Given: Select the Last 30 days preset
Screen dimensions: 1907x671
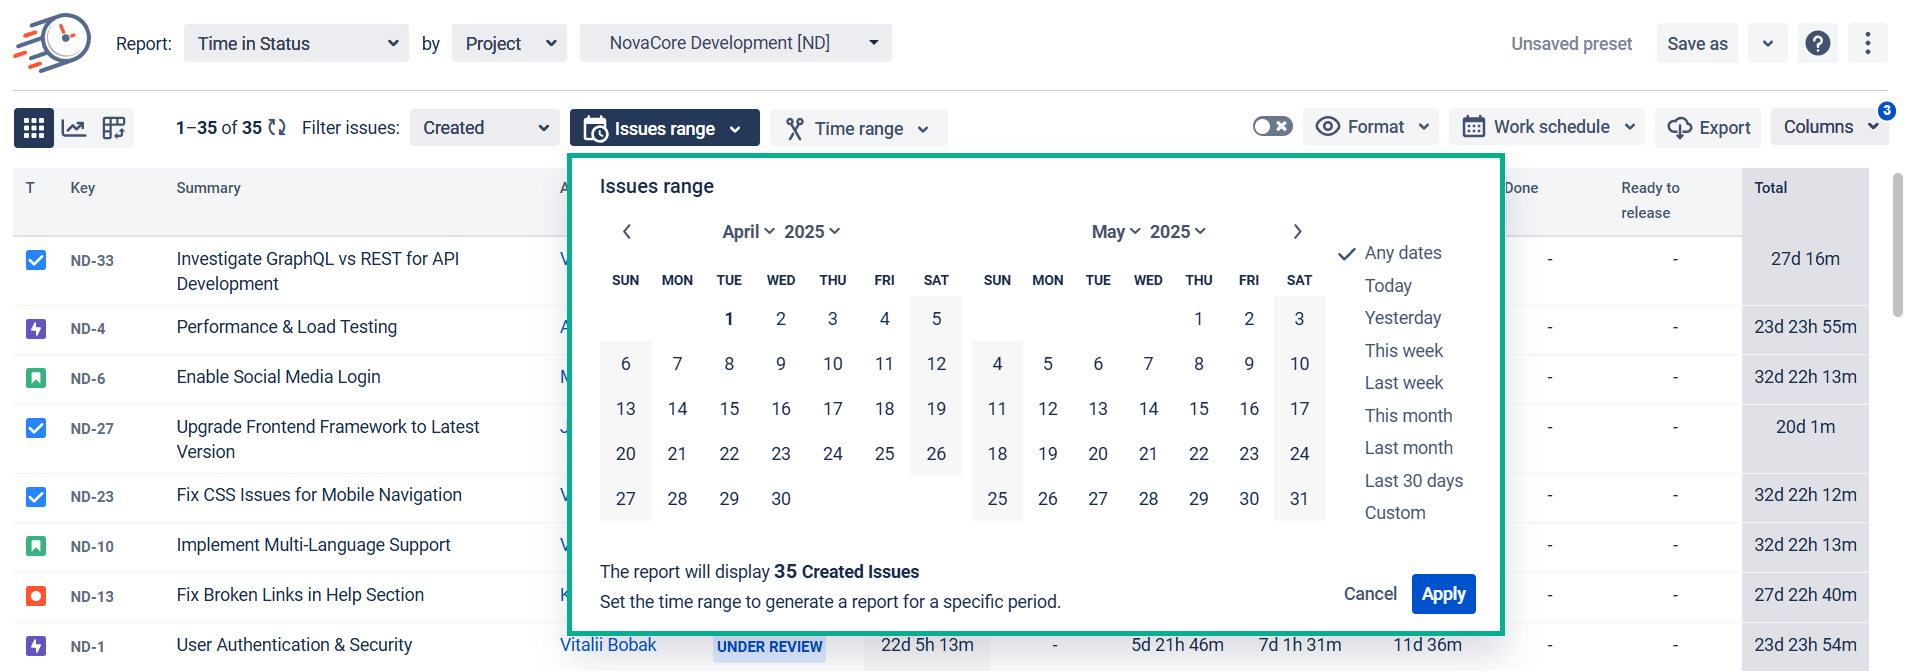Looking at the screenshot, I should (1413, 481).
